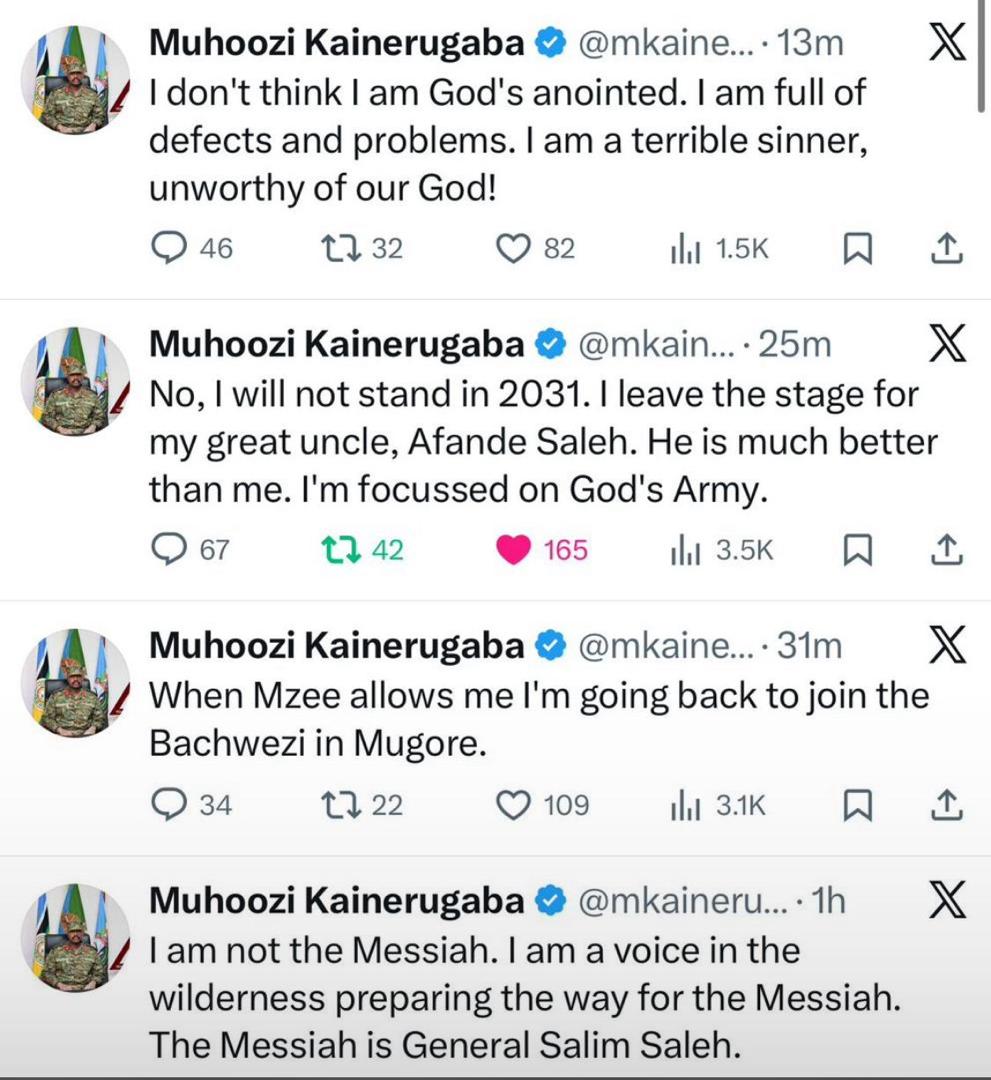The height and width of the screenshot is (1080, 991).
Task: Bookmark the "God's anointed" tweet
Action: pyautogui.click(x=858, y=248)
